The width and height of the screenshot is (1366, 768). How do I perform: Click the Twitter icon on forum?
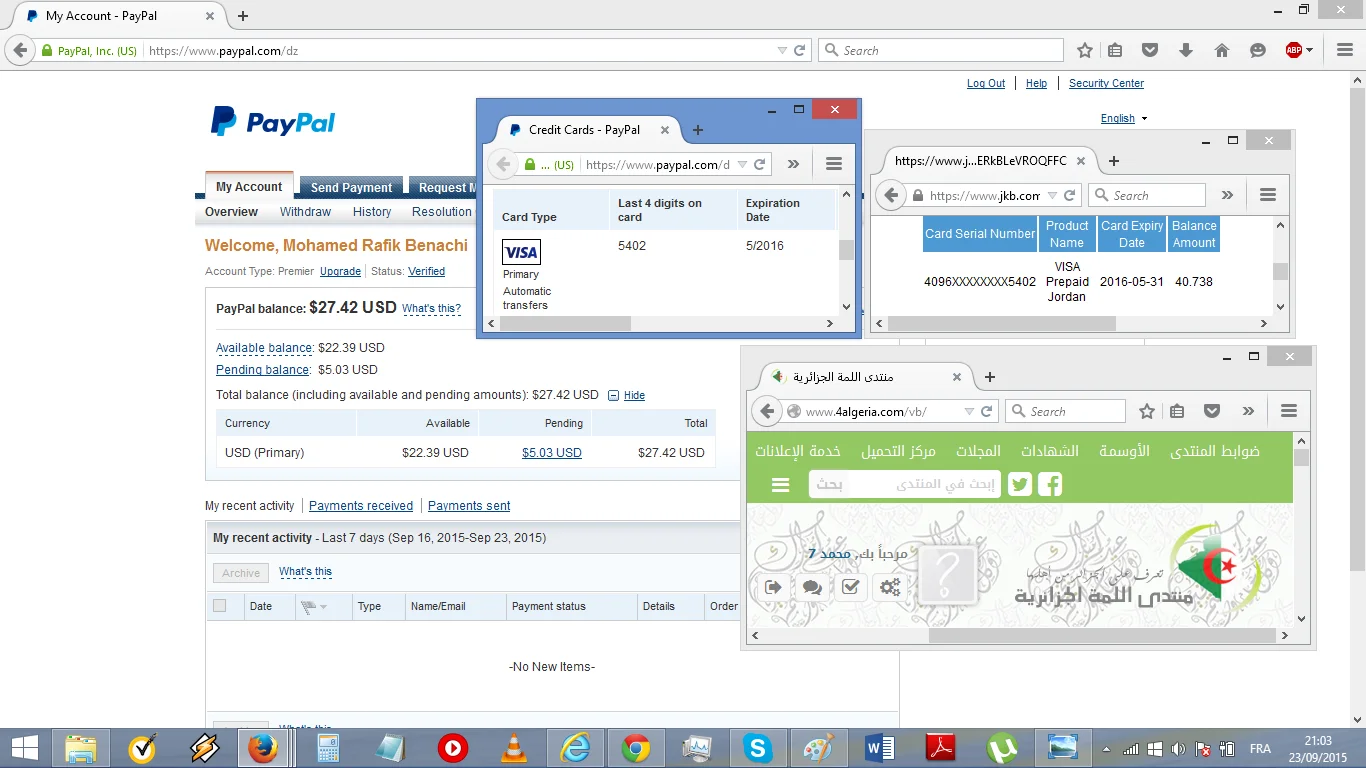pyautogui.click(x=1020, y=485)
